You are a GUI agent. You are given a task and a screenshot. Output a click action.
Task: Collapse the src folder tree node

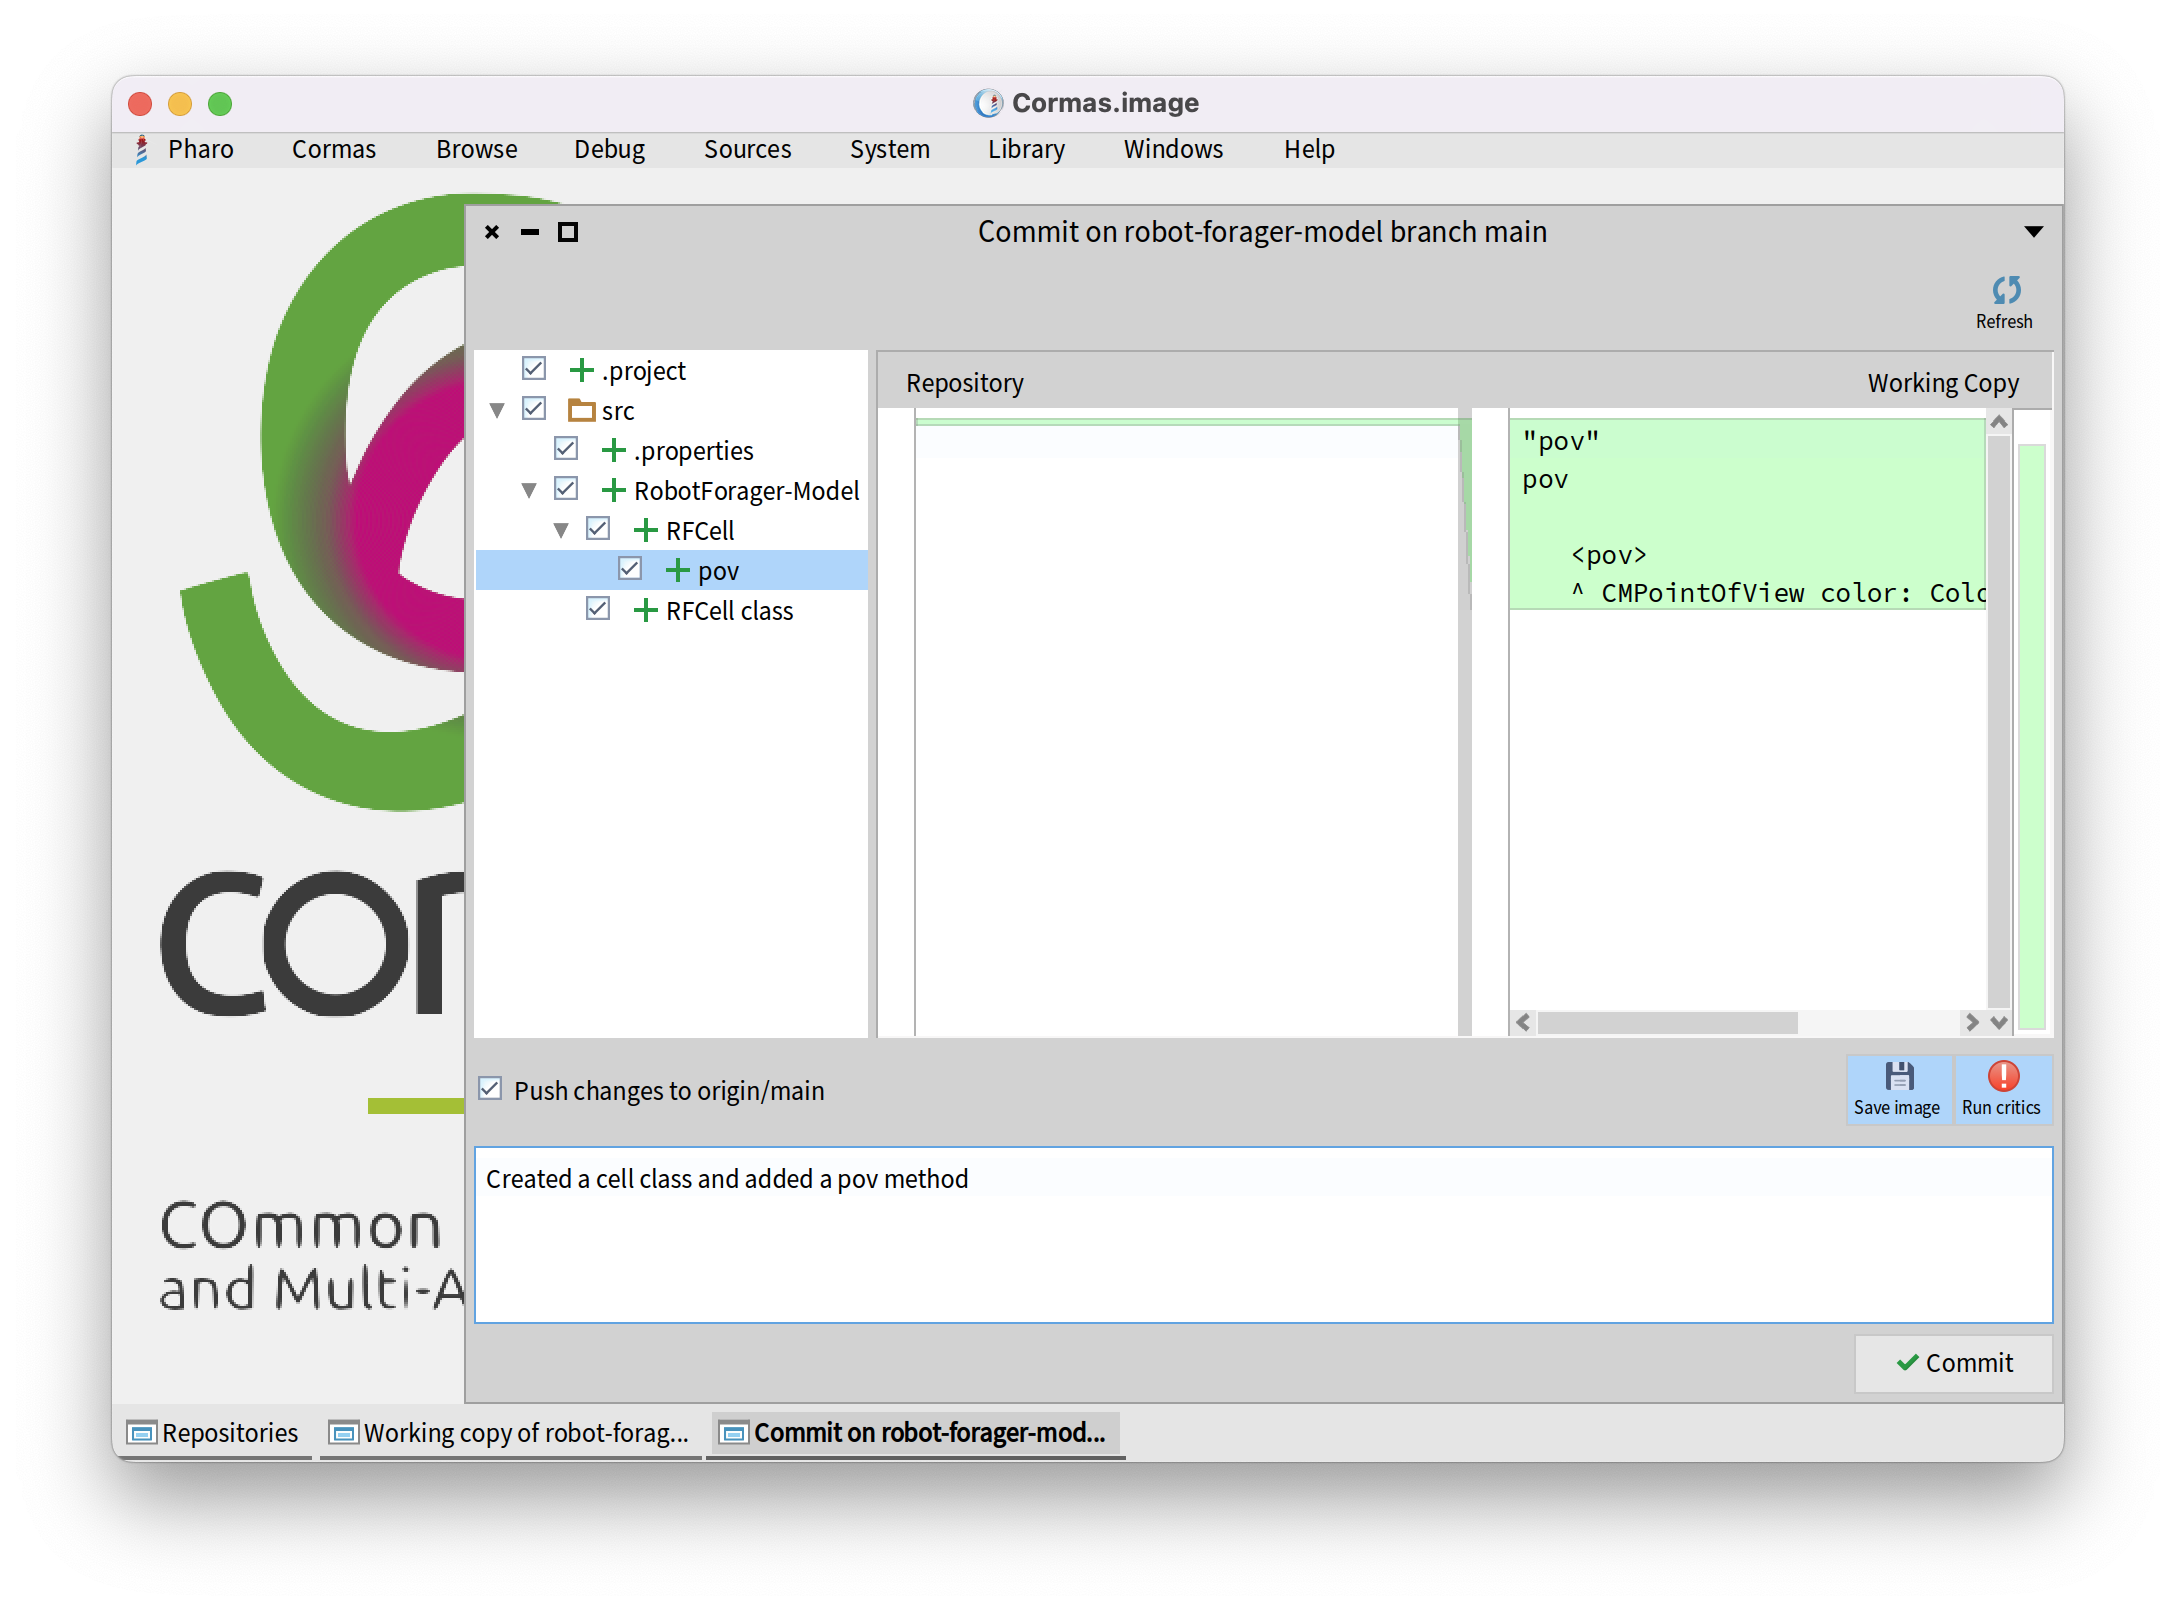coord(497,410)
